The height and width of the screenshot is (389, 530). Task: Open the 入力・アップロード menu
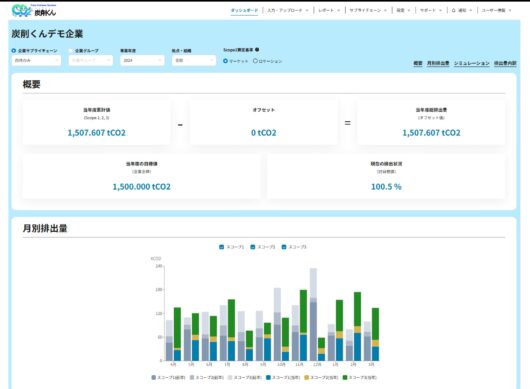[x=288, y=10]
